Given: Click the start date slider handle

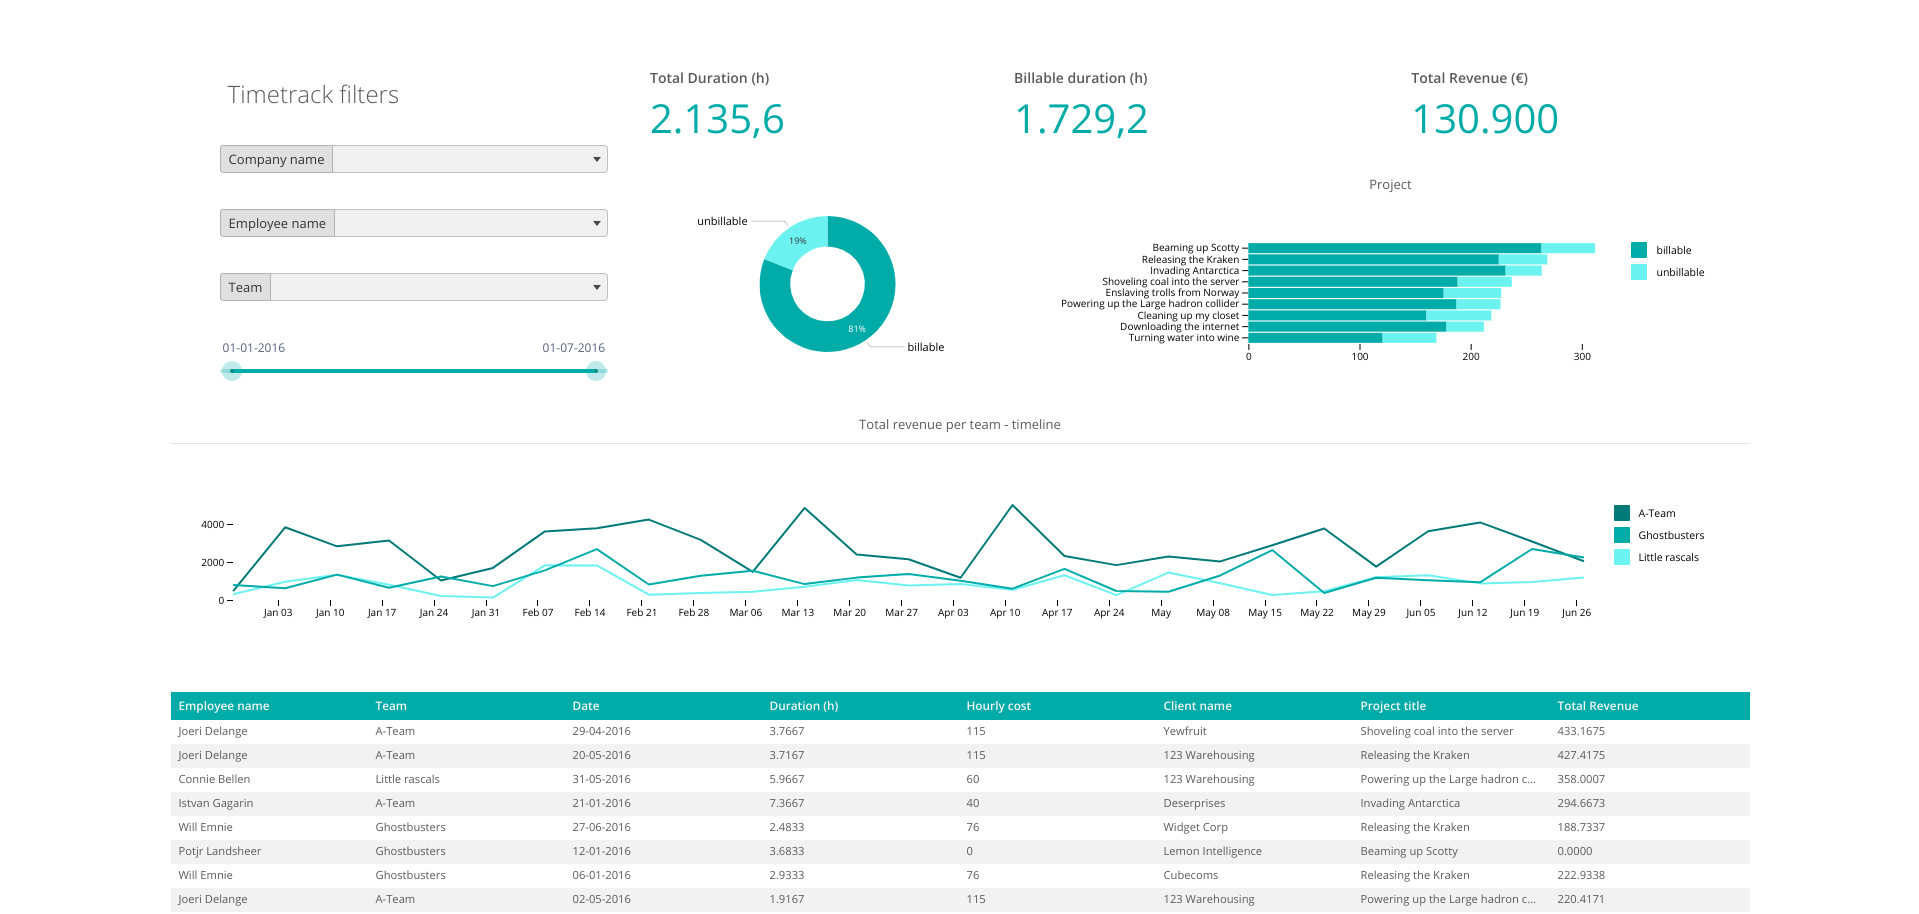Looking at the screenshot, I should (232, 371).
